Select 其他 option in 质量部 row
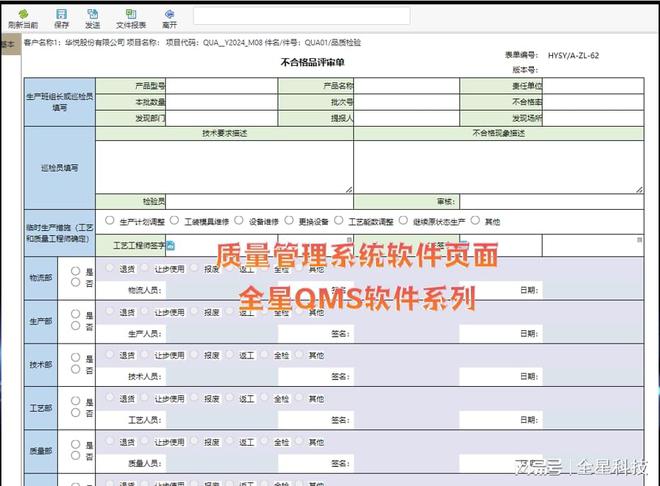The image size is (660, 486). 299,441
